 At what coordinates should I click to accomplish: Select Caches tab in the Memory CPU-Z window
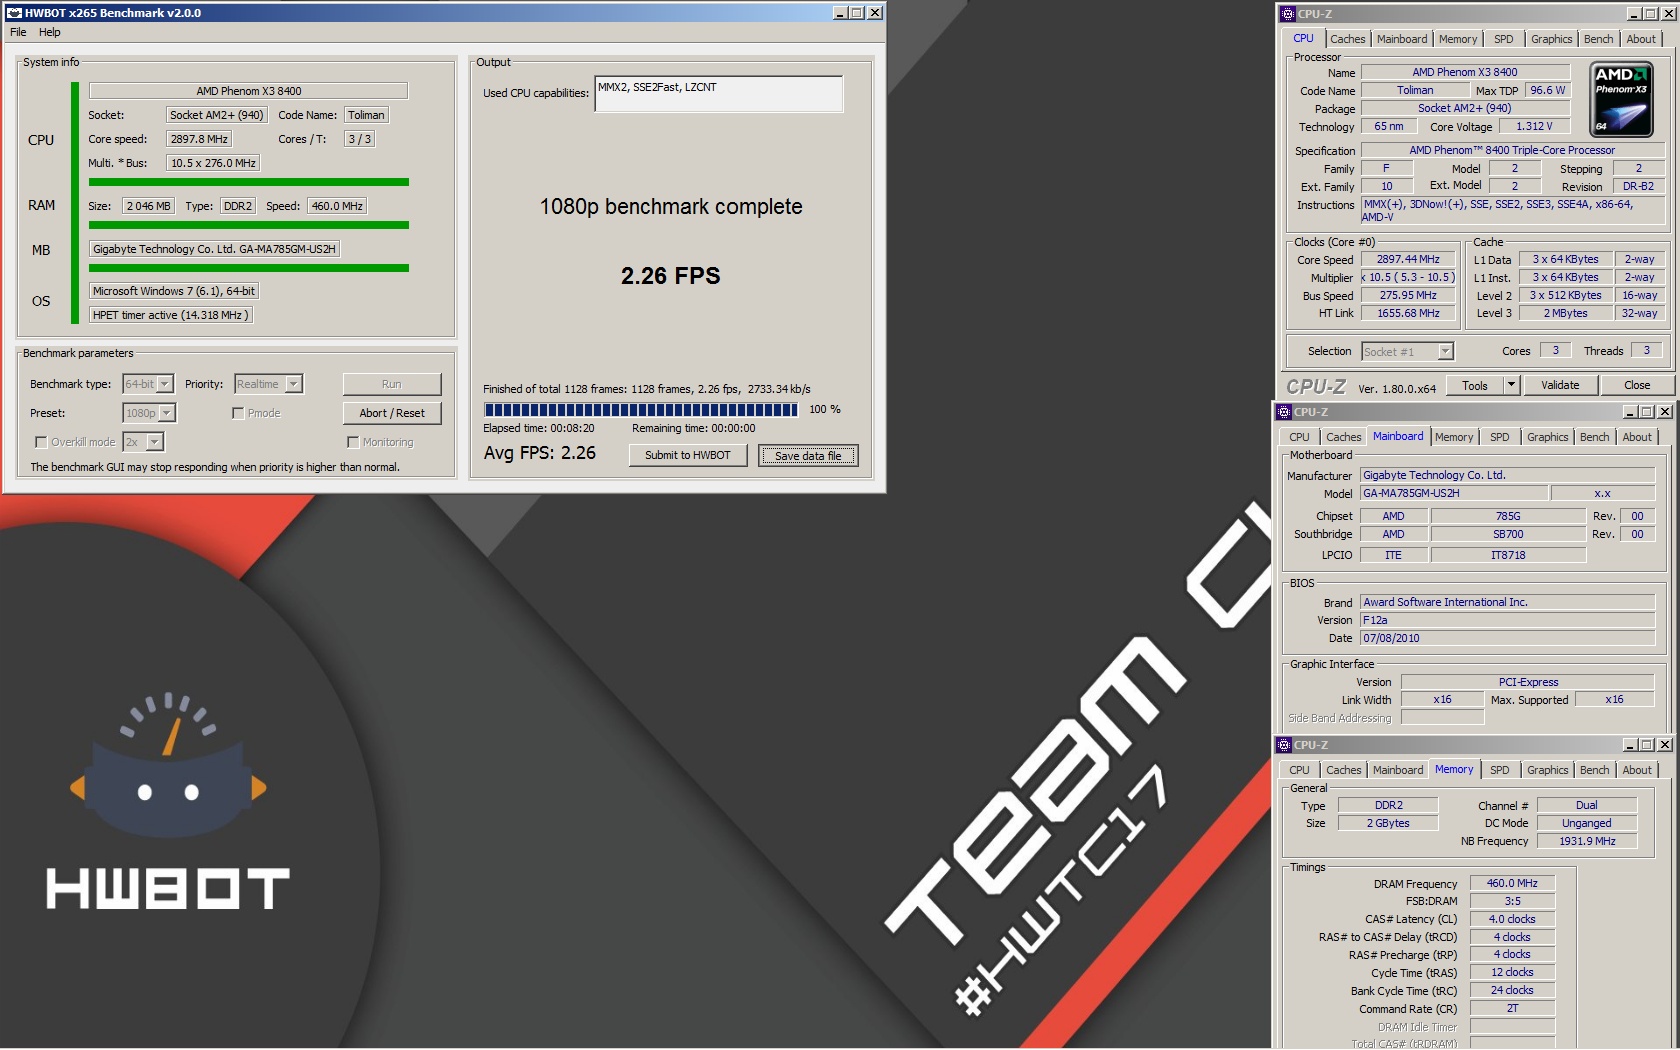[1343, 770]
